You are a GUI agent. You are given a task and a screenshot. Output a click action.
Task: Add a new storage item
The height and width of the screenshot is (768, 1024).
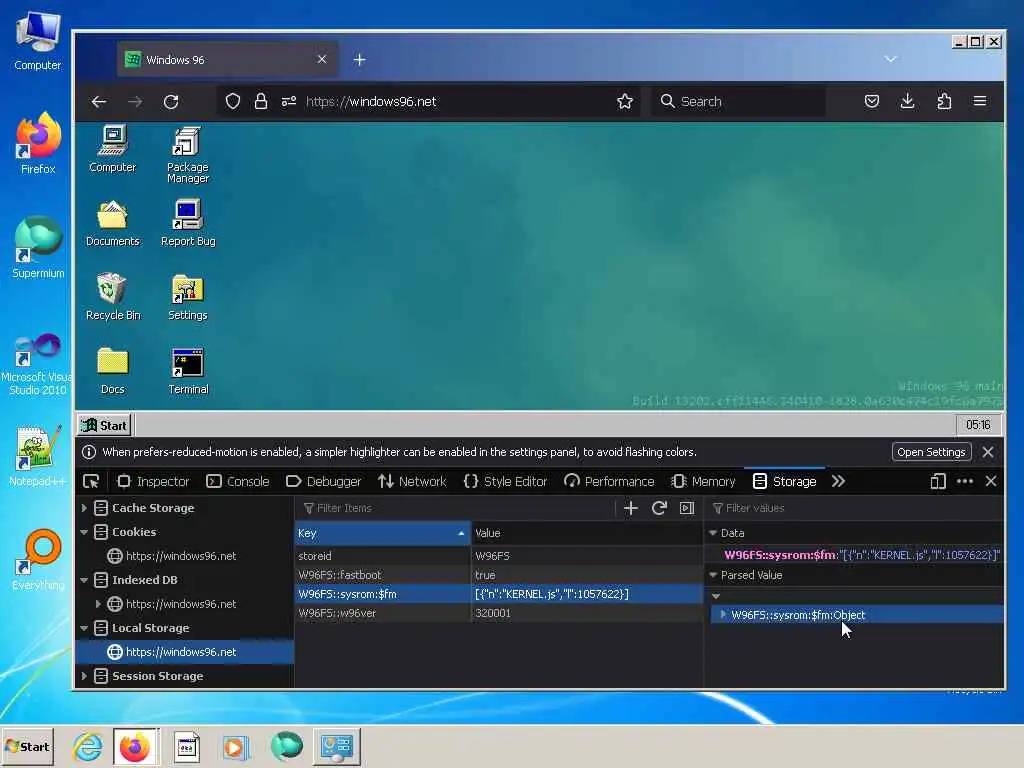(x=630, y=508)
